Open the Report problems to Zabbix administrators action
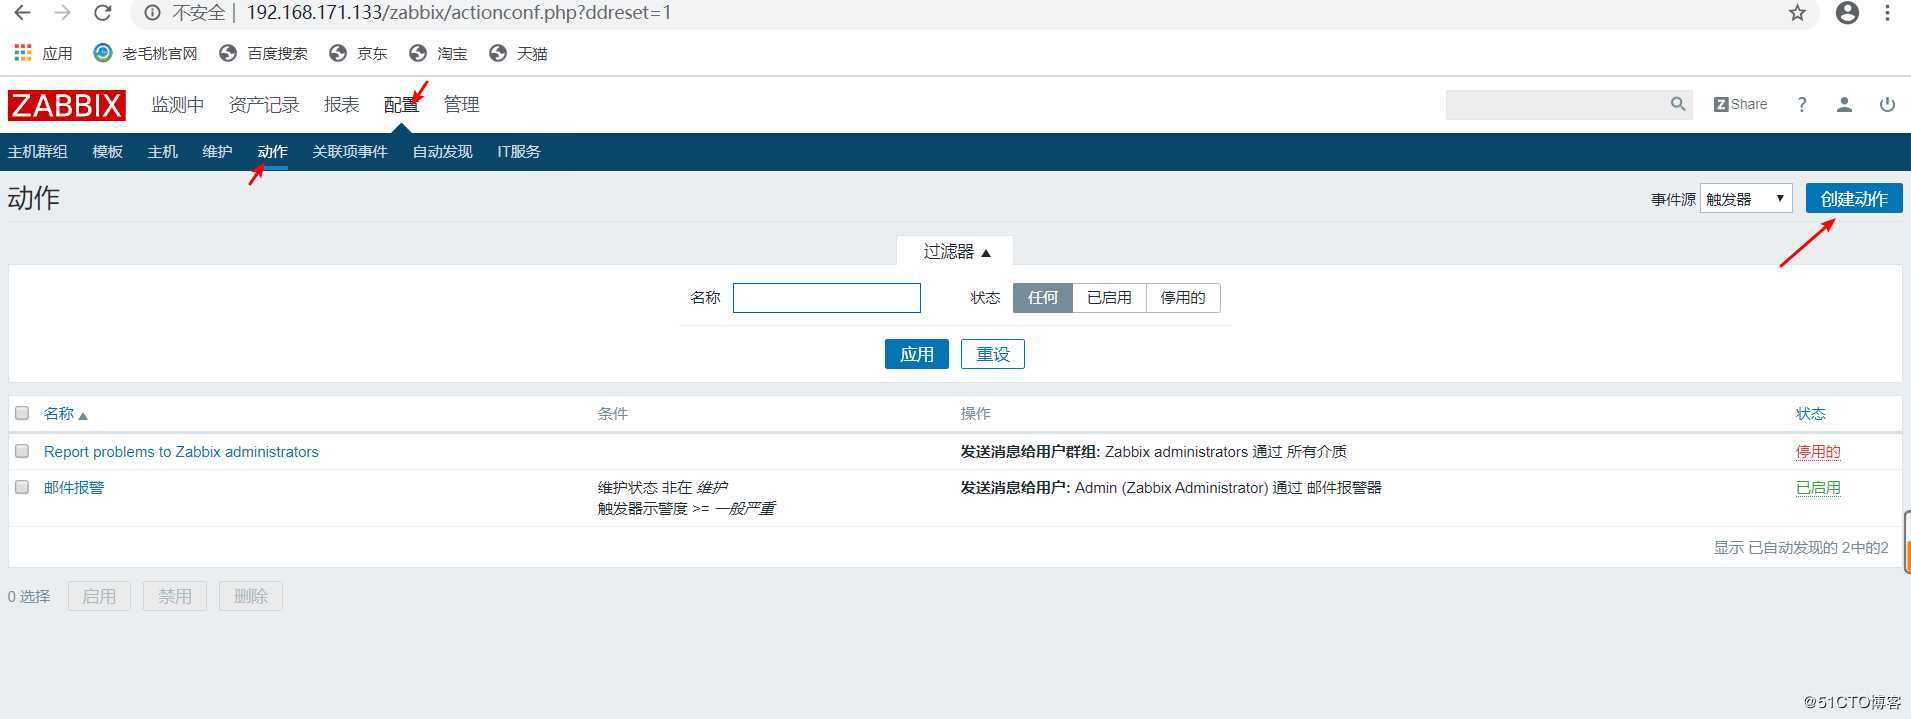The width and height of the screenshot is (1911, 719). tap(181, 452)
